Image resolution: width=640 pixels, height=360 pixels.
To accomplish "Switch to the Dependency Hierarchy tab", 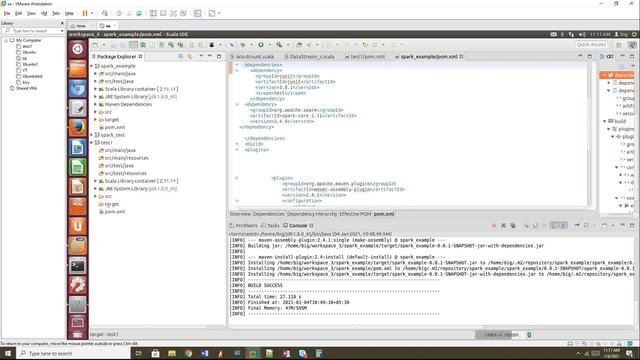I will coord(312,214).
